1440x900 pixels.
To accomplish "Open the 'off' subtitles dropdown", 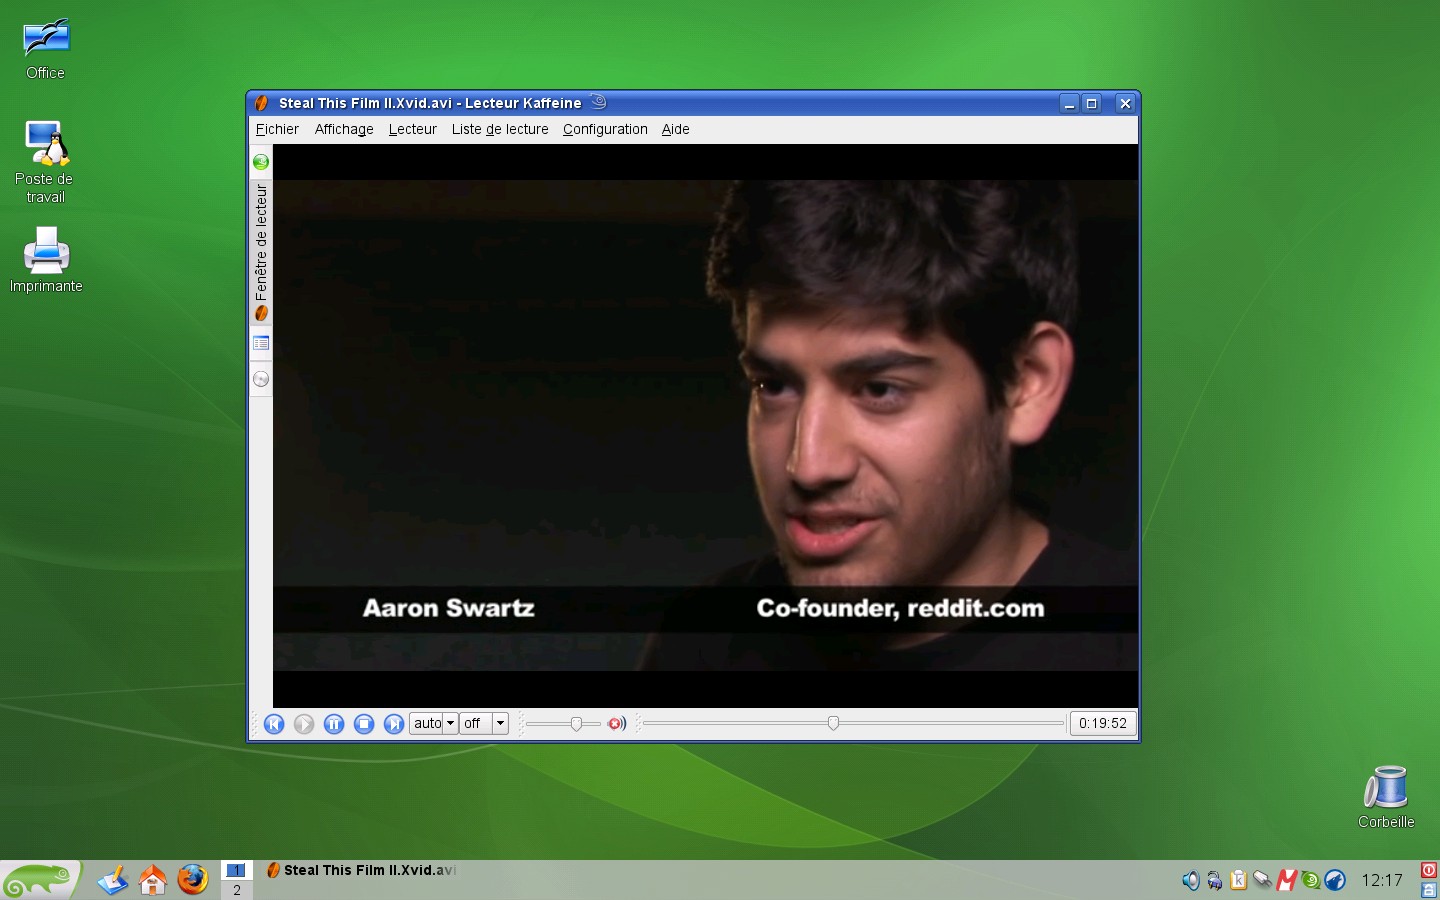I will 484,723.
